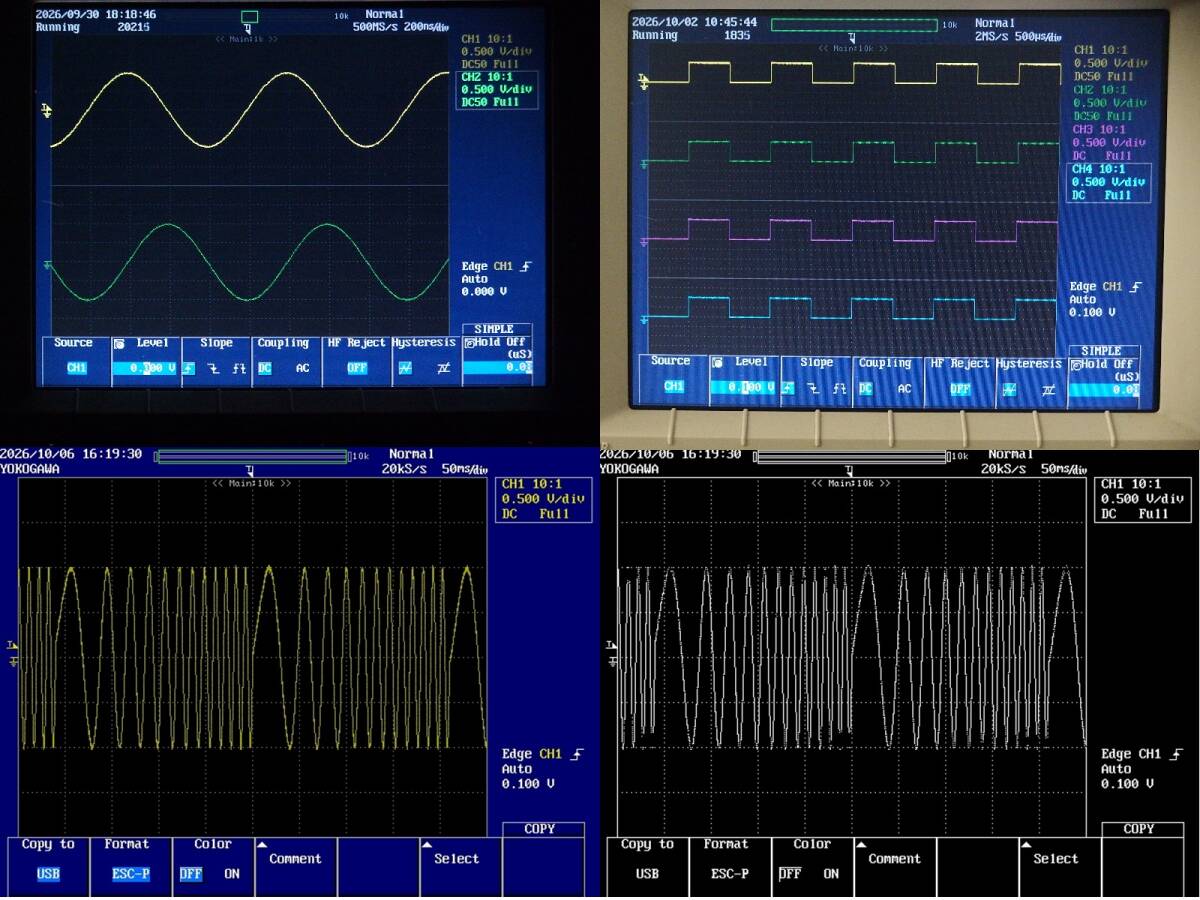Expand Comment submenu on blue screen
The height and width of the screenshot is (900, 1200).
click(295, 866)
